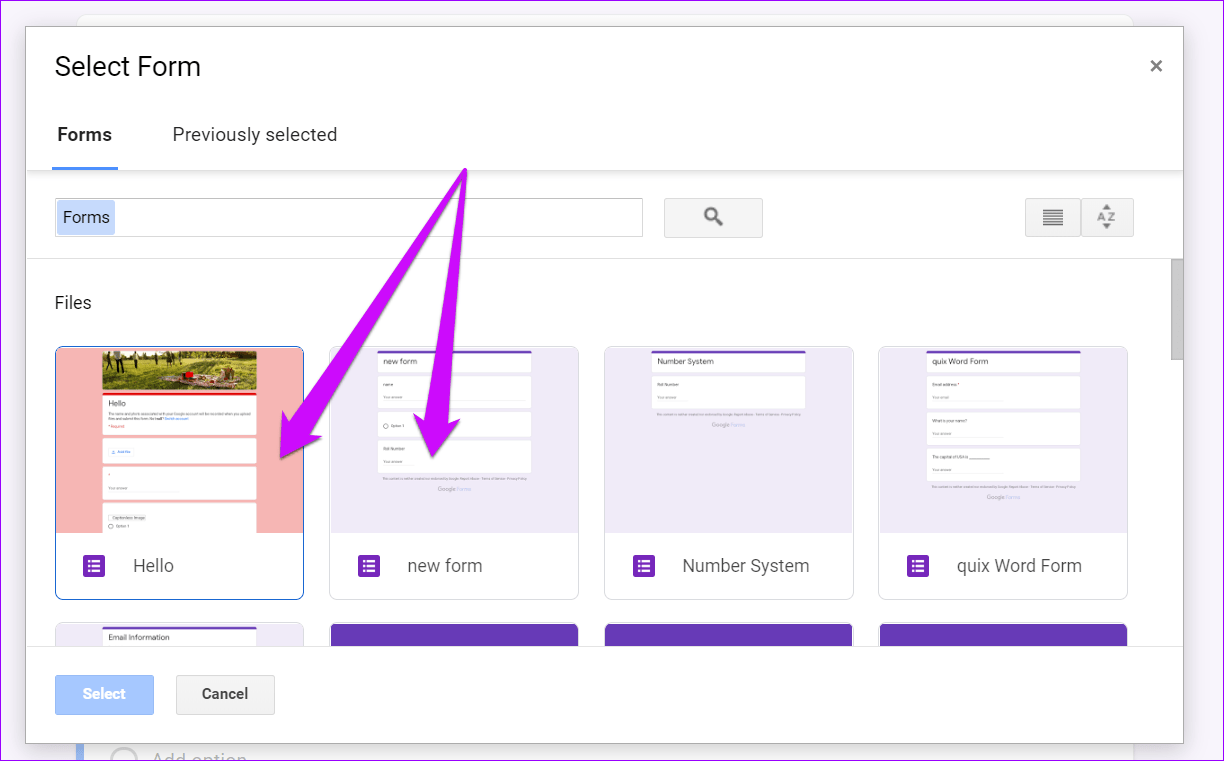Close the Select Form dialog
The image size is (1224, 761).
pos(1156,66)
